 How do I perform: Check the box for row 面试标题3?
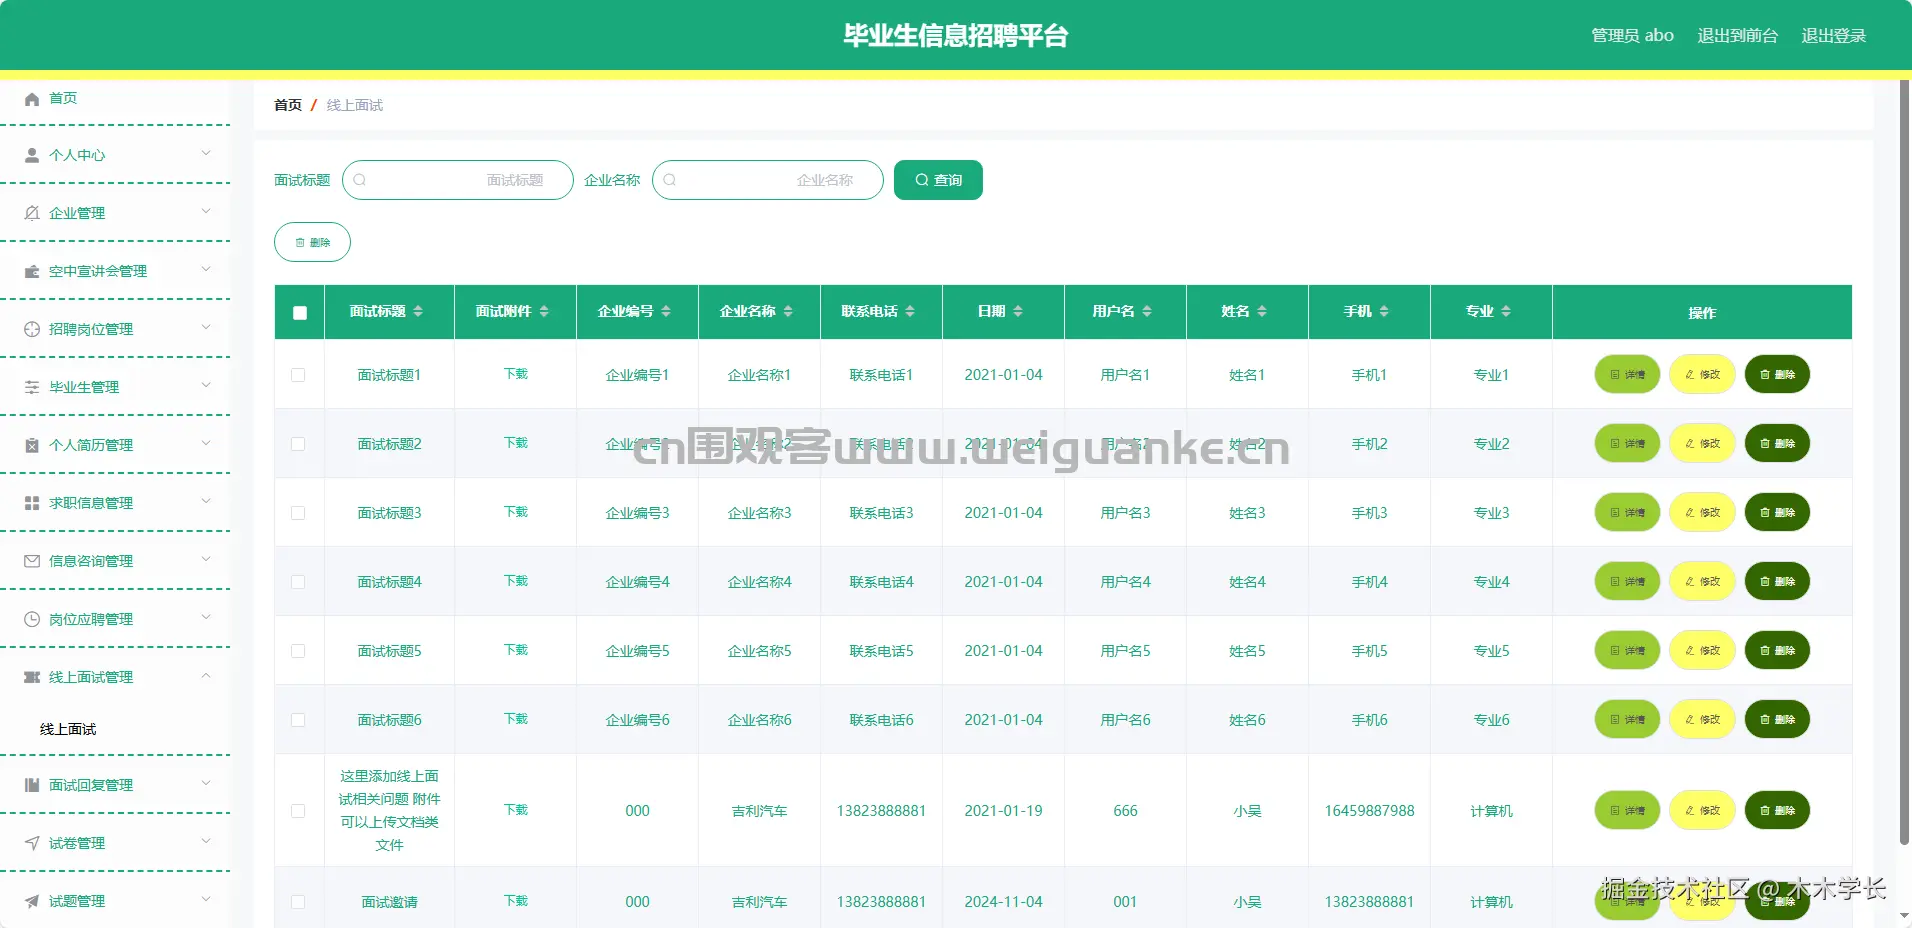click(x=298, y=513)
